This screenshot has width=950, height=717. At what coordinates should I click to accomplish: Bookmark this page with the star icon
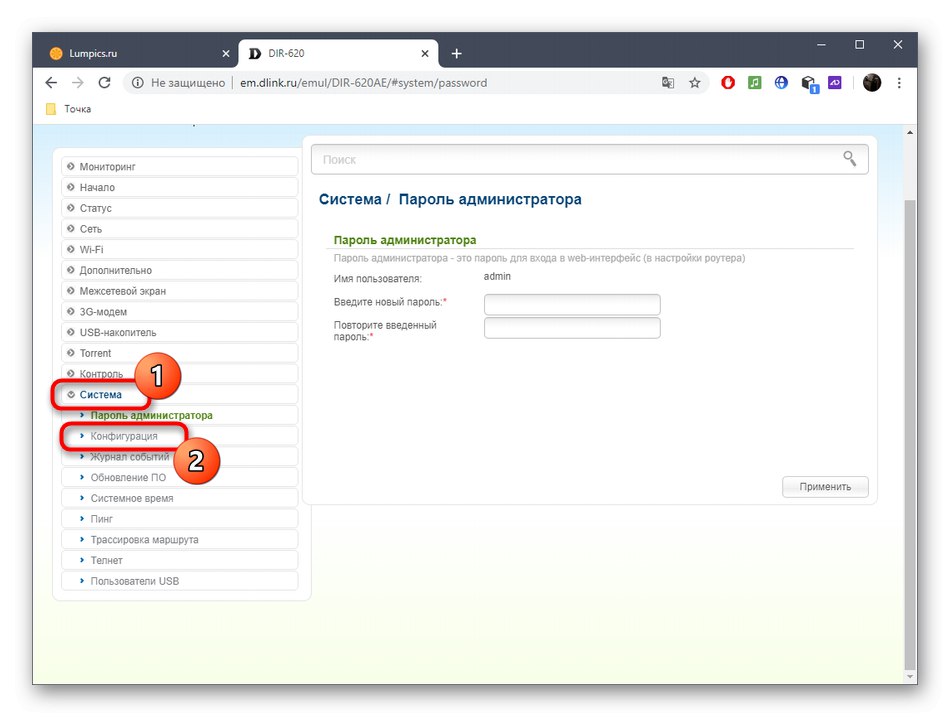(695, 82)
